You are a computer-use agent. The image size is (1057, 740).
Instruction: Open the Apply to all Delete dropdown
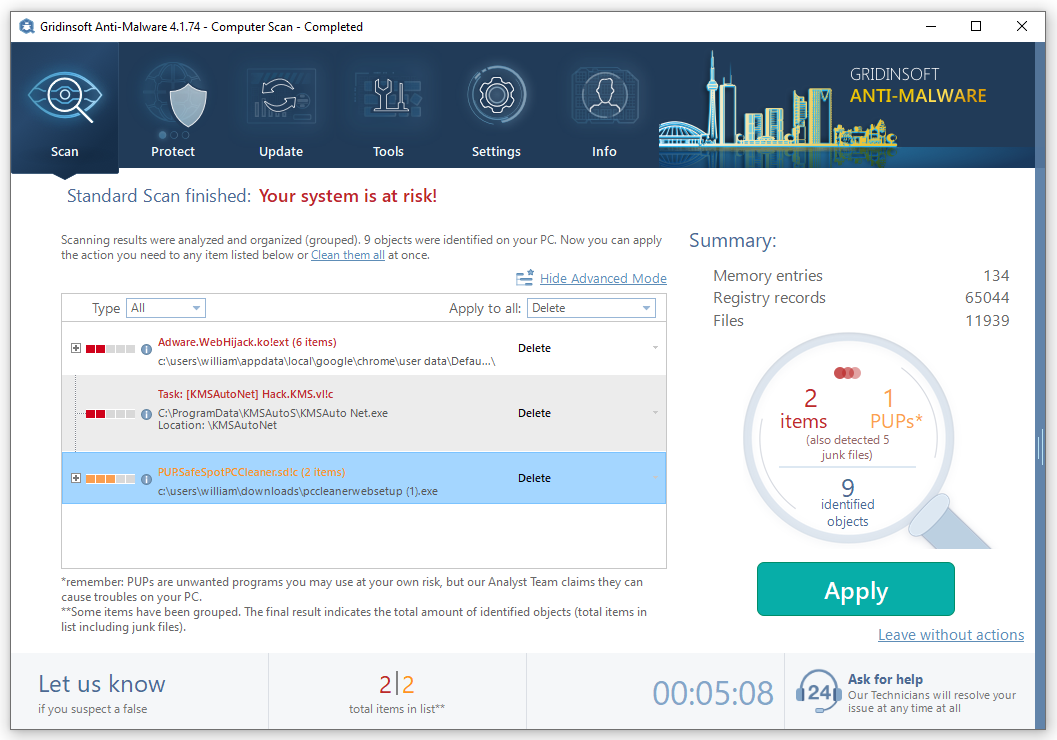coord(591,308)
